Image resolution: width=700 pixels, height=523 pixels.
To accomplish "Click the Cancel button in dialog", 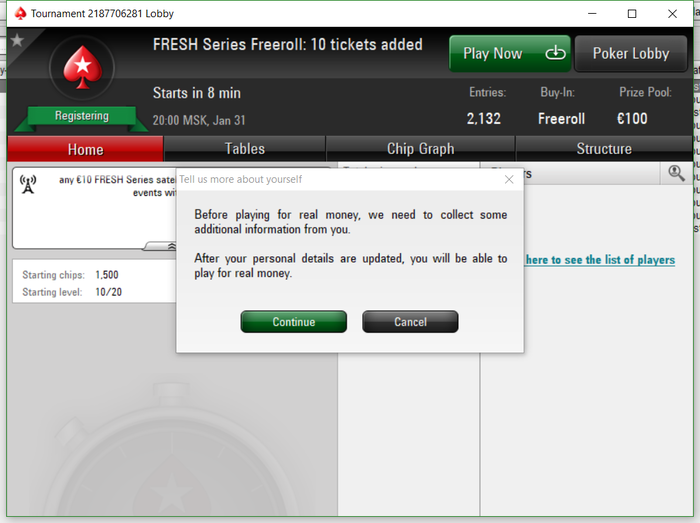I will point(410,322).
